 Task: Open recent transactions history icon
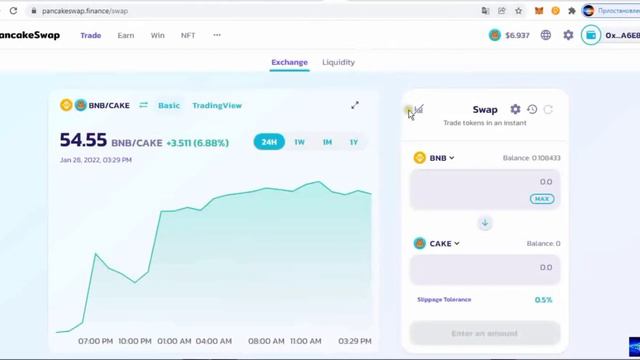click(x=532, y=109)
